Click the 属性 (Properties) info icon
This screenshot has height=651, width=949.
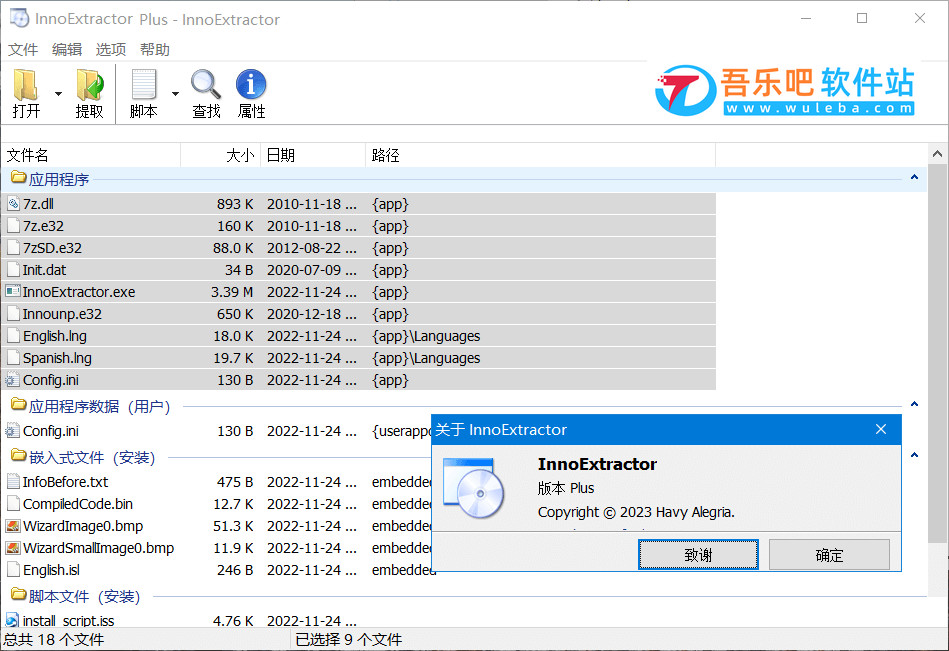point(251,84)
